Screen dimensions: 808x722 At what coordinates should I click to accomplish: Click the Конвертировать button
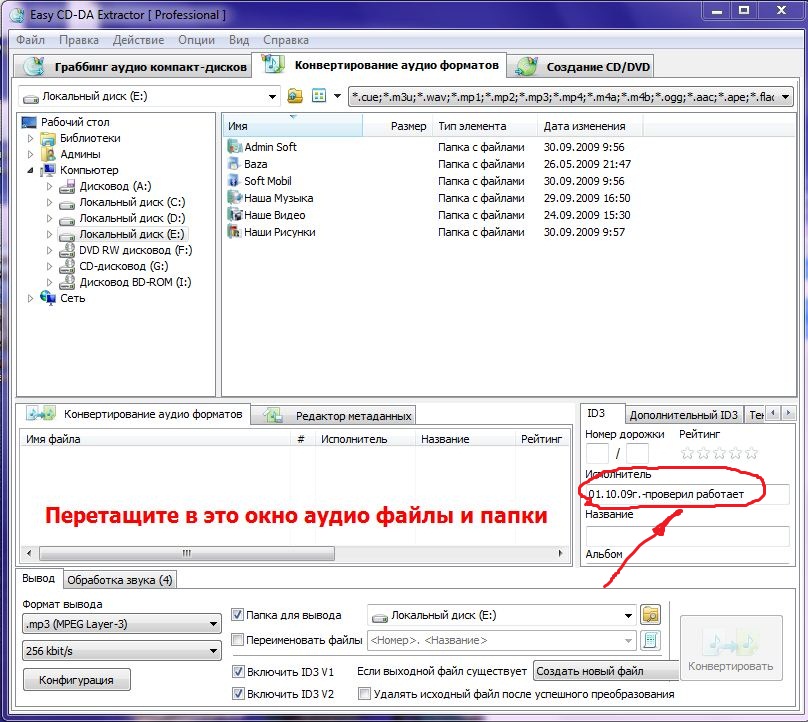tap(731, 649)
